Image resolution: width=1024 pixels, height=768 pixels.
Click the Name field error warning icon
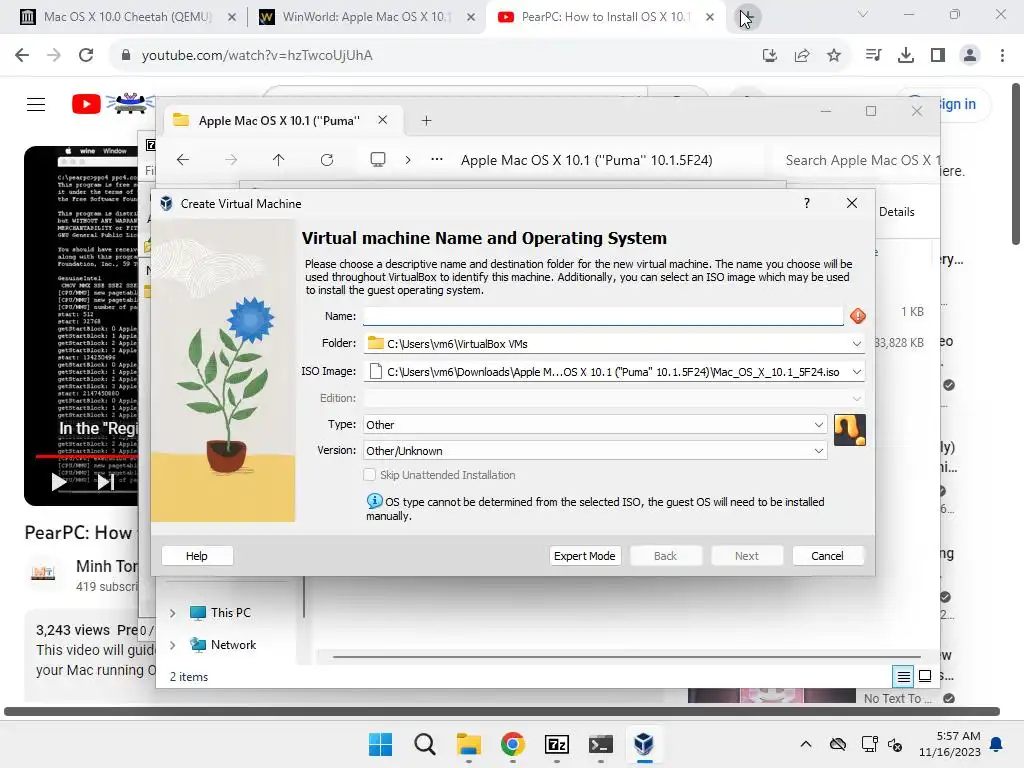point(857,316)
